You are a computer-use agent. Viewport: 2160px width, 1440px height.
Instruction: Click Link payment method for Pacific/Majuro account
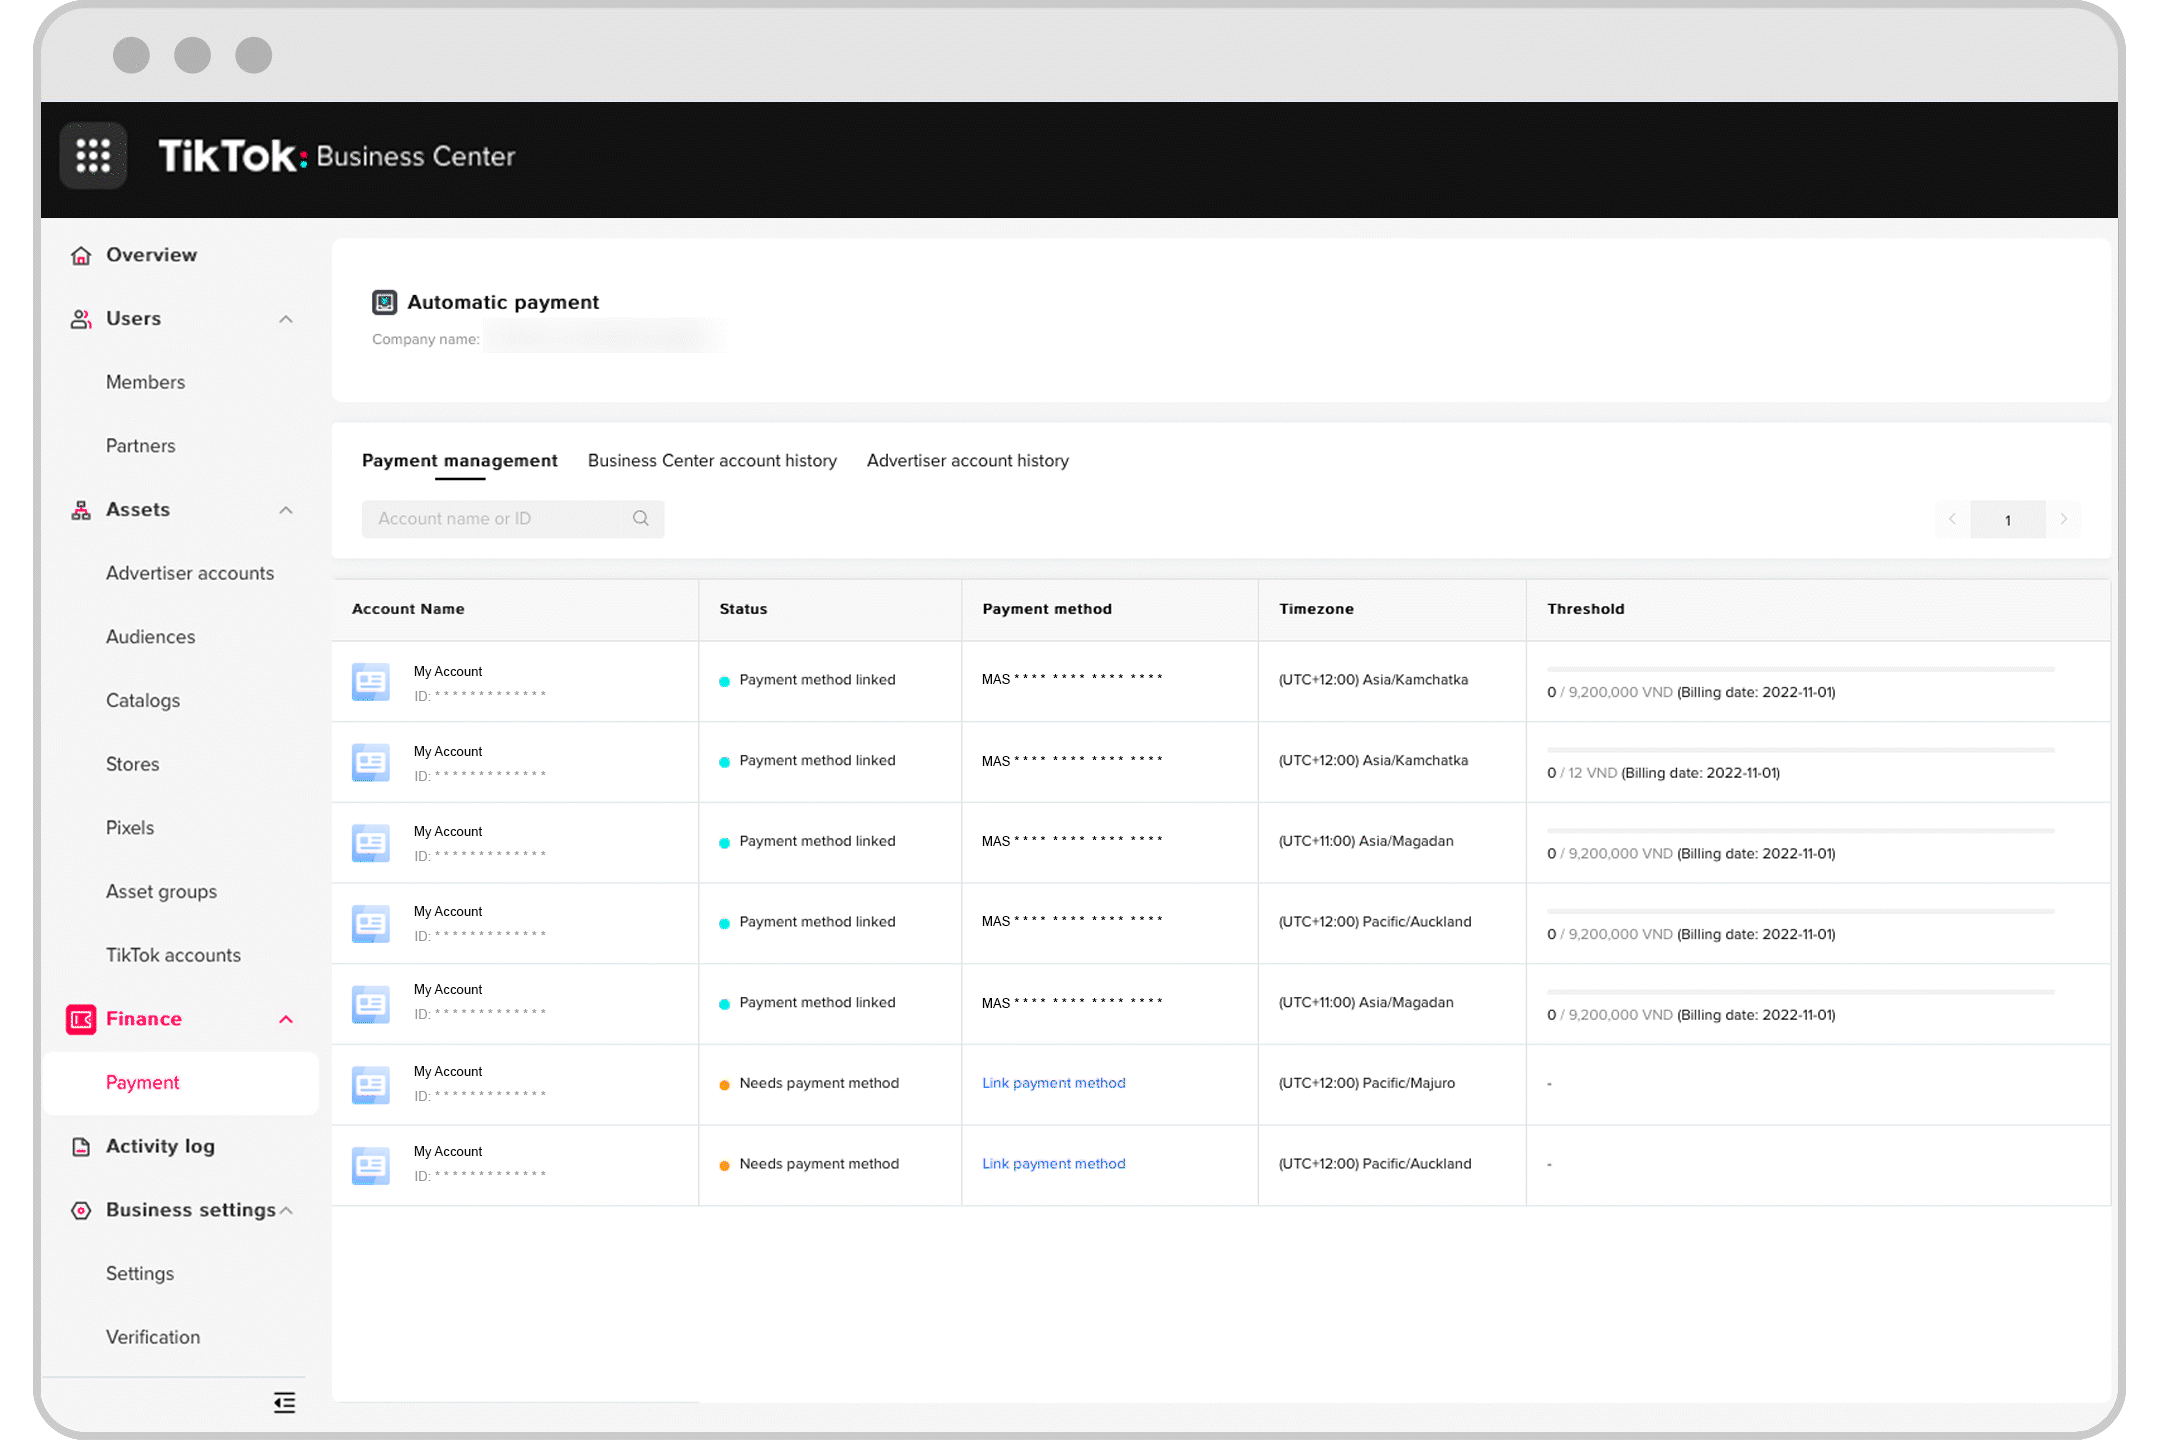coord(1054,1082)
